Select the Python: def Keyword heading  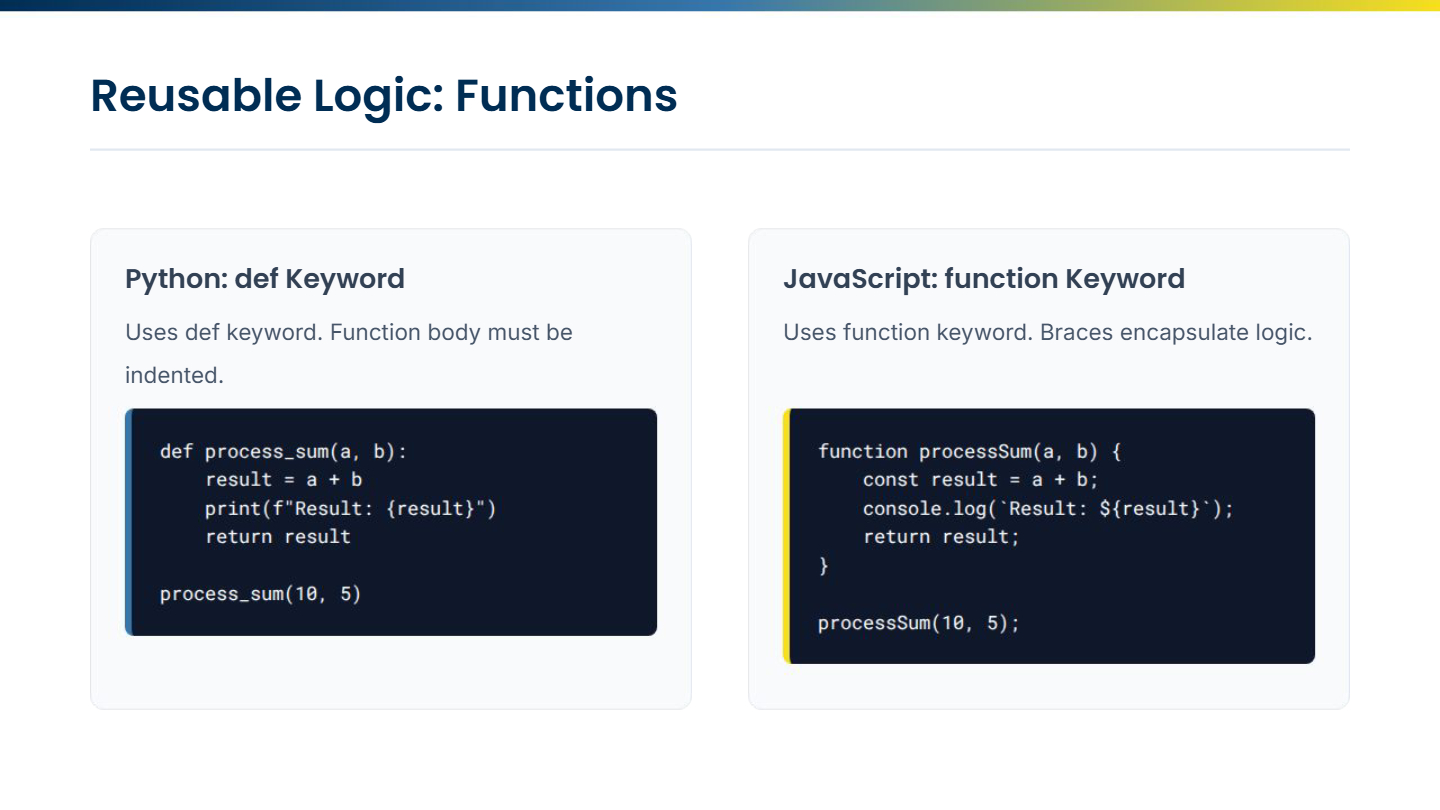tap(265, 279)
